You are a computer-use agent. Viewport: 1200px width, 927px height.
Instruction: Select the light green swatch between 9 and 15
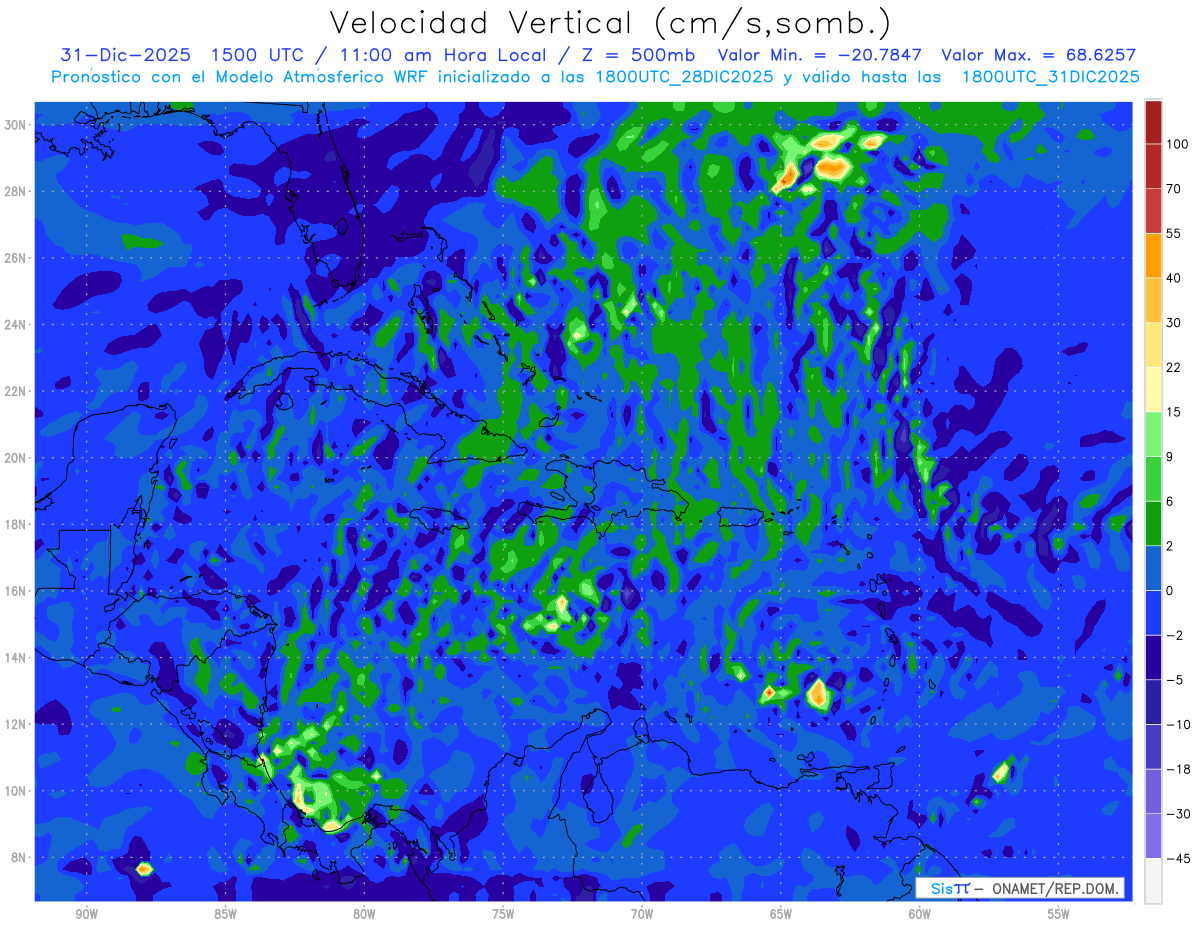[x=1153, y=434]
